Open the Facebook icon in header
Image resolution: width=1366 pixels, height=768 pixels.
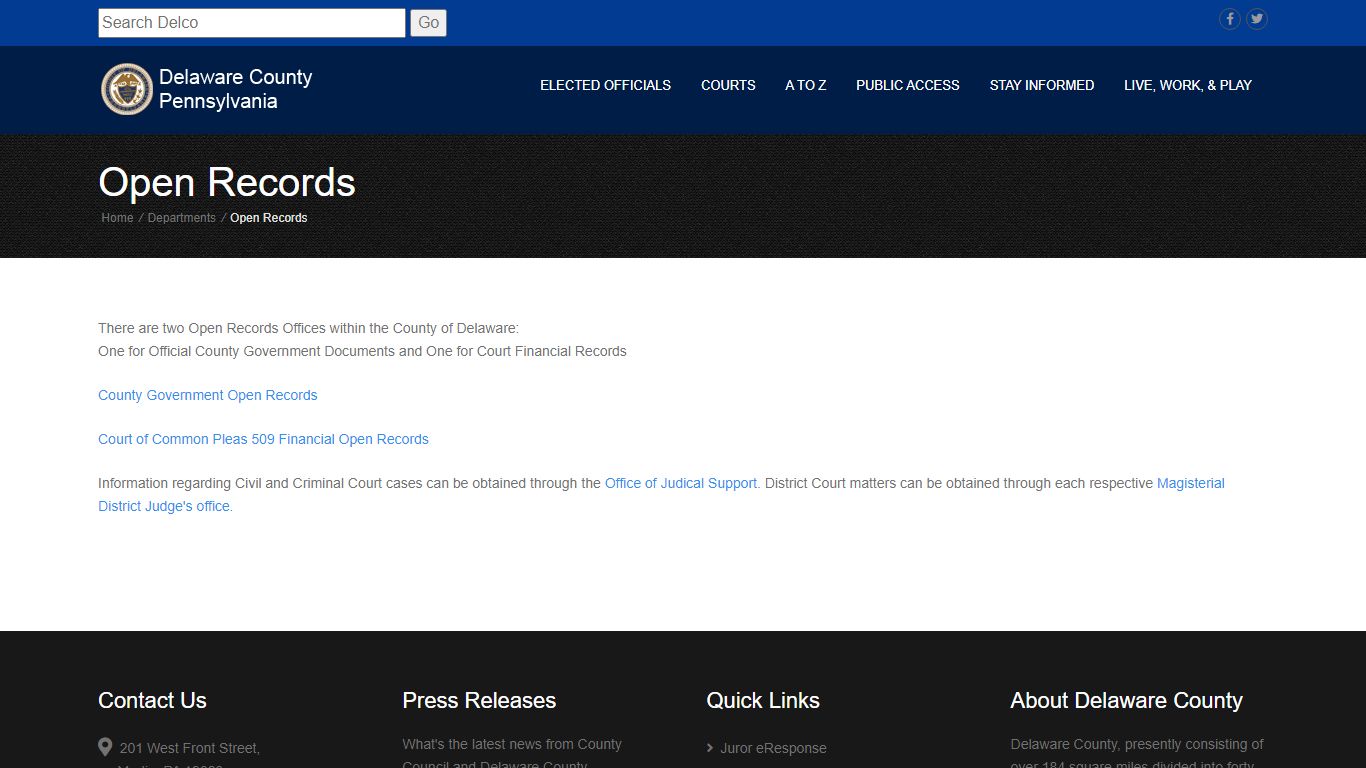(1229, 19)
